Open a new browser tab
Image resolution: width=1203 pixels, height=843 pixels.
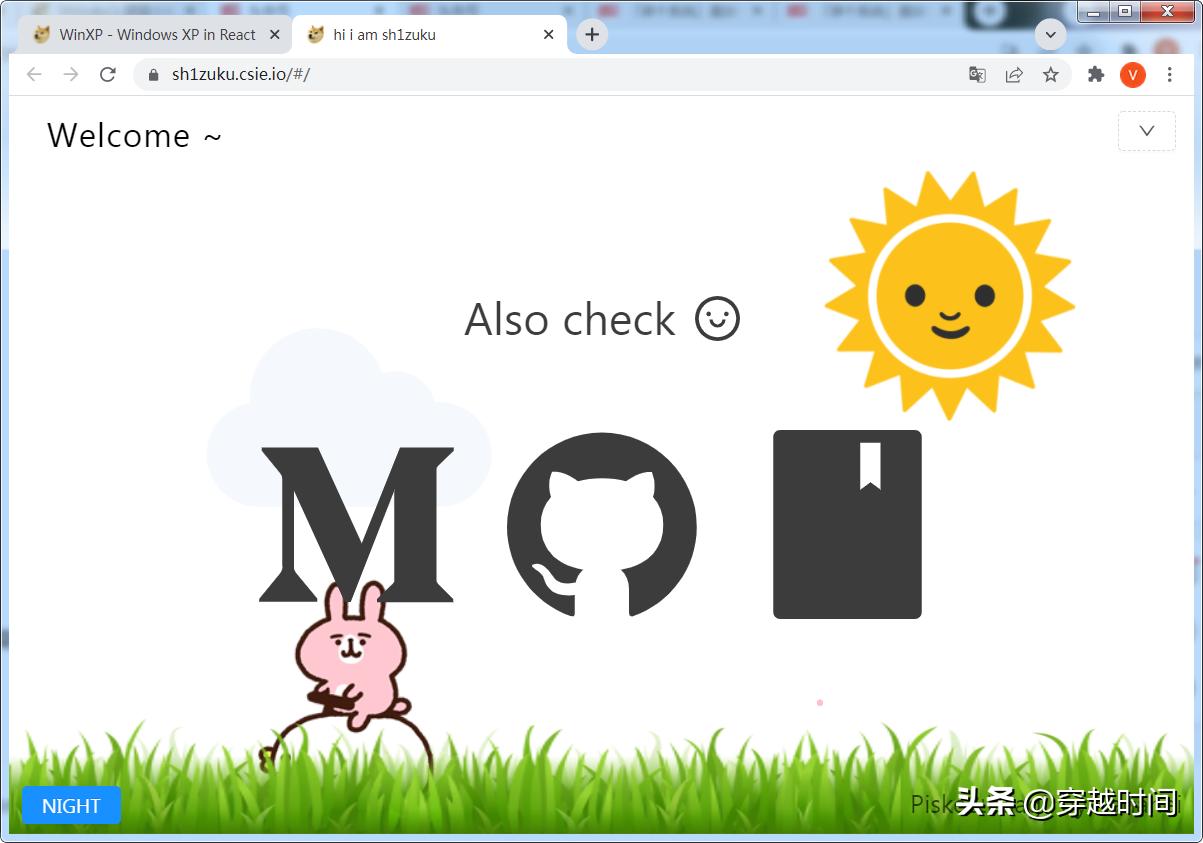pos(591,33)
